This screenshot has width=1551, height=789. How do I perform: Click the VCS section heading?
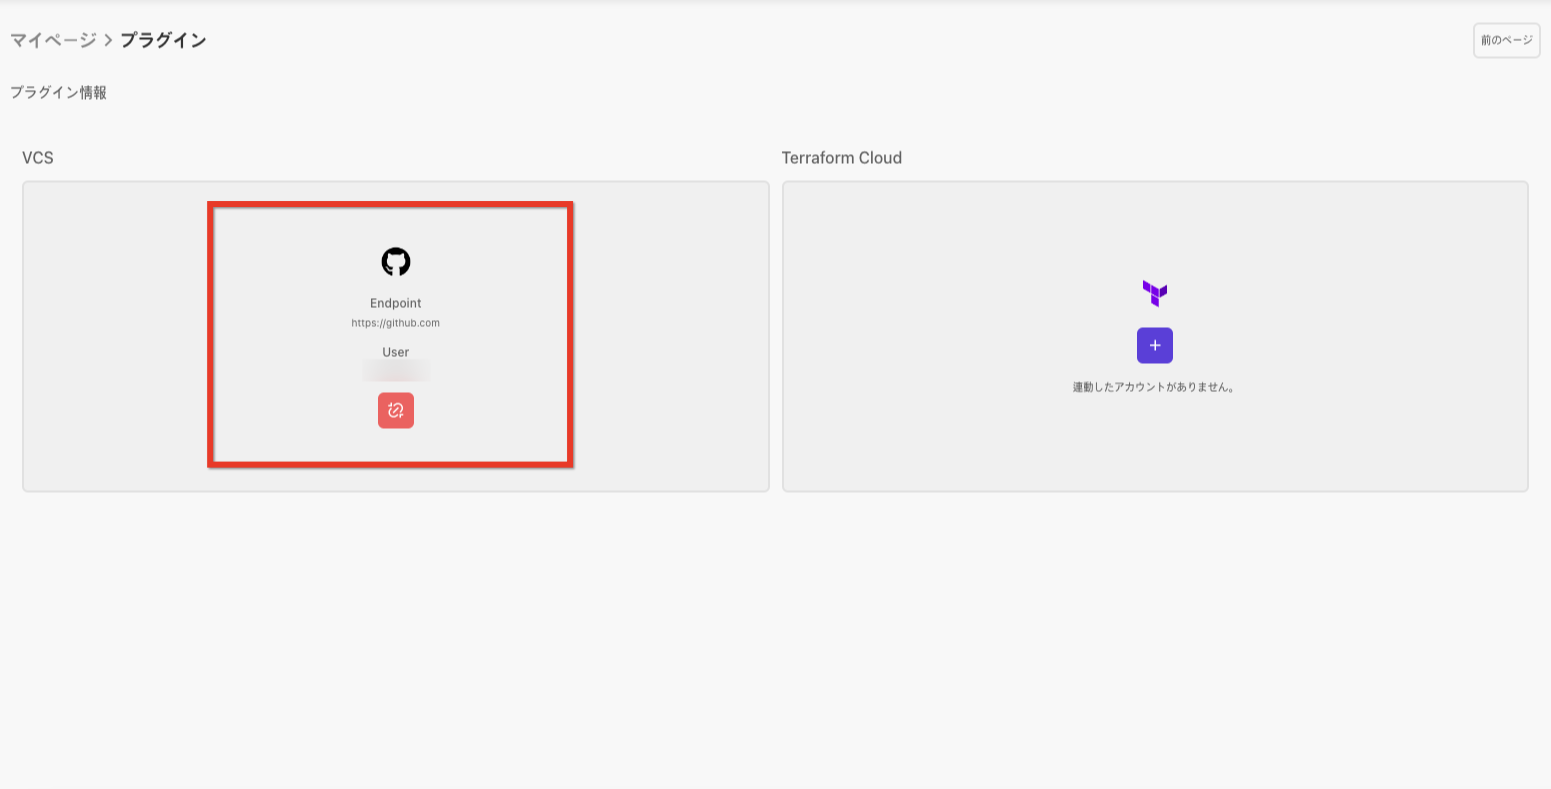click(38, 158)
